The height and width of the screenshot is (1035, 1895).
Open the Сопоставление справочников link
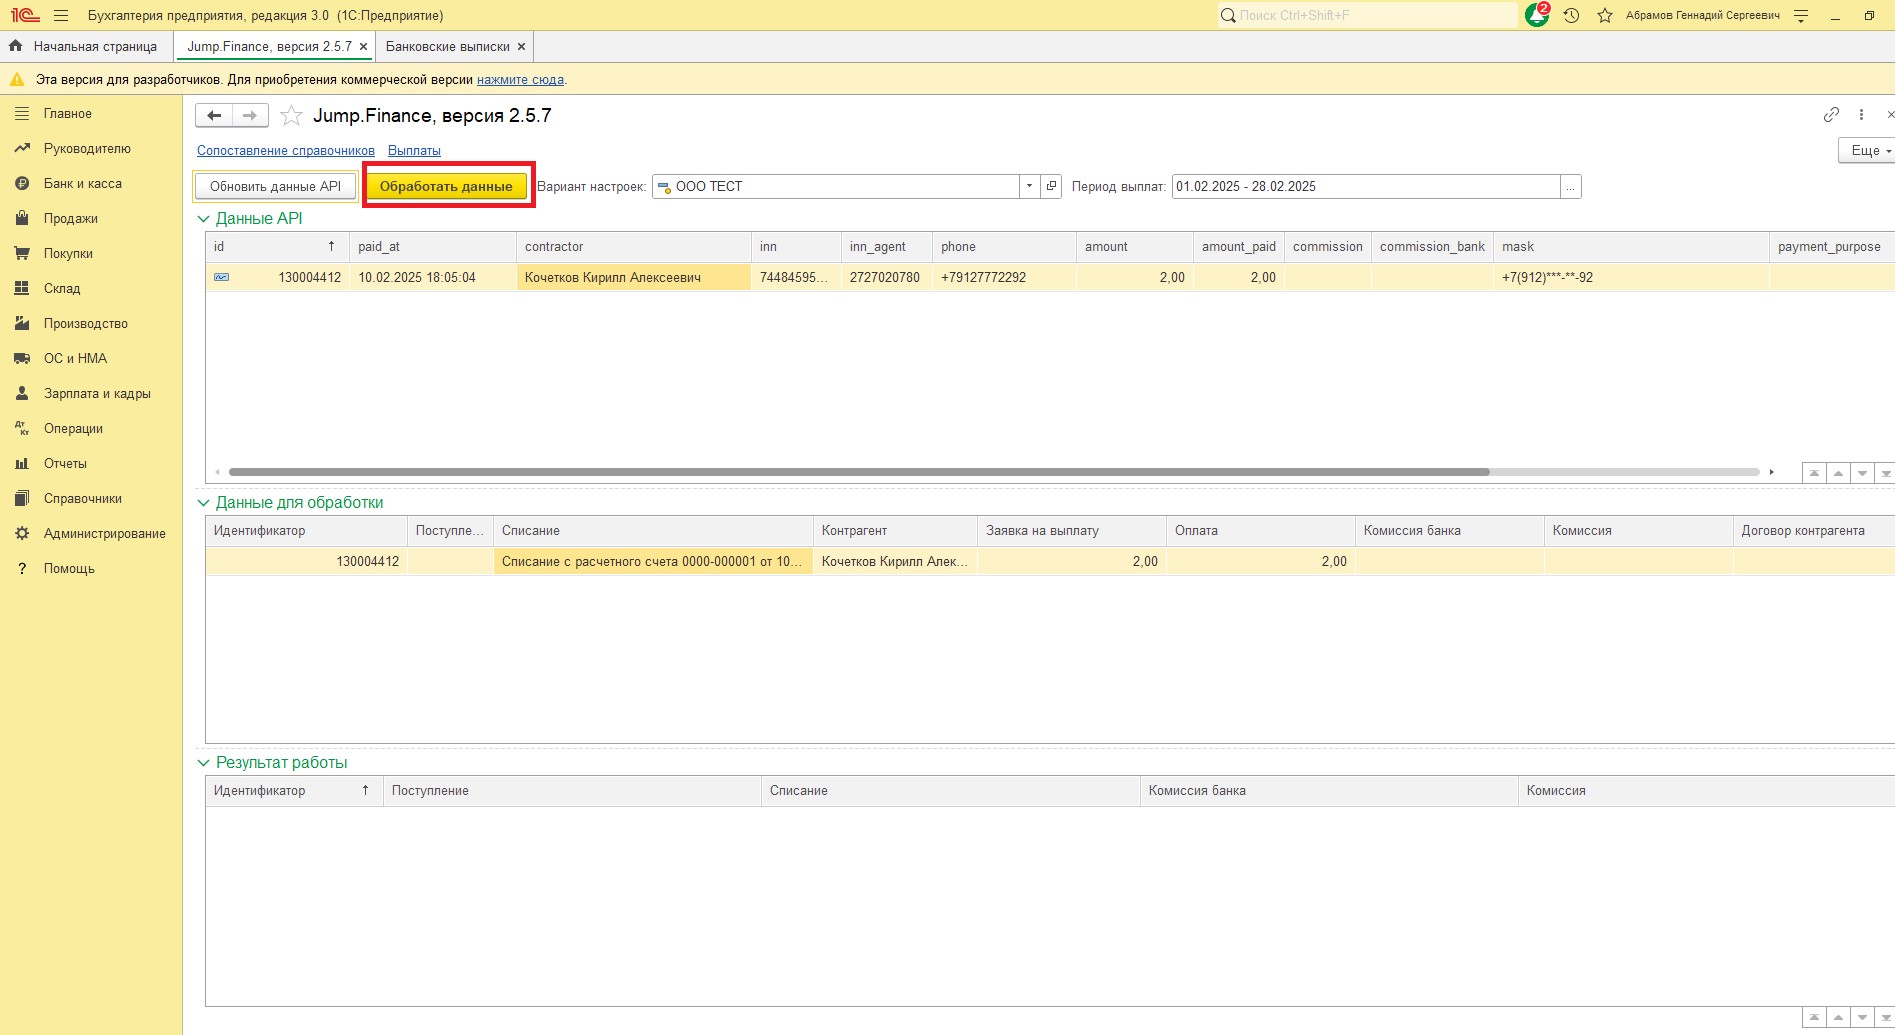click(x=285, y=151)
